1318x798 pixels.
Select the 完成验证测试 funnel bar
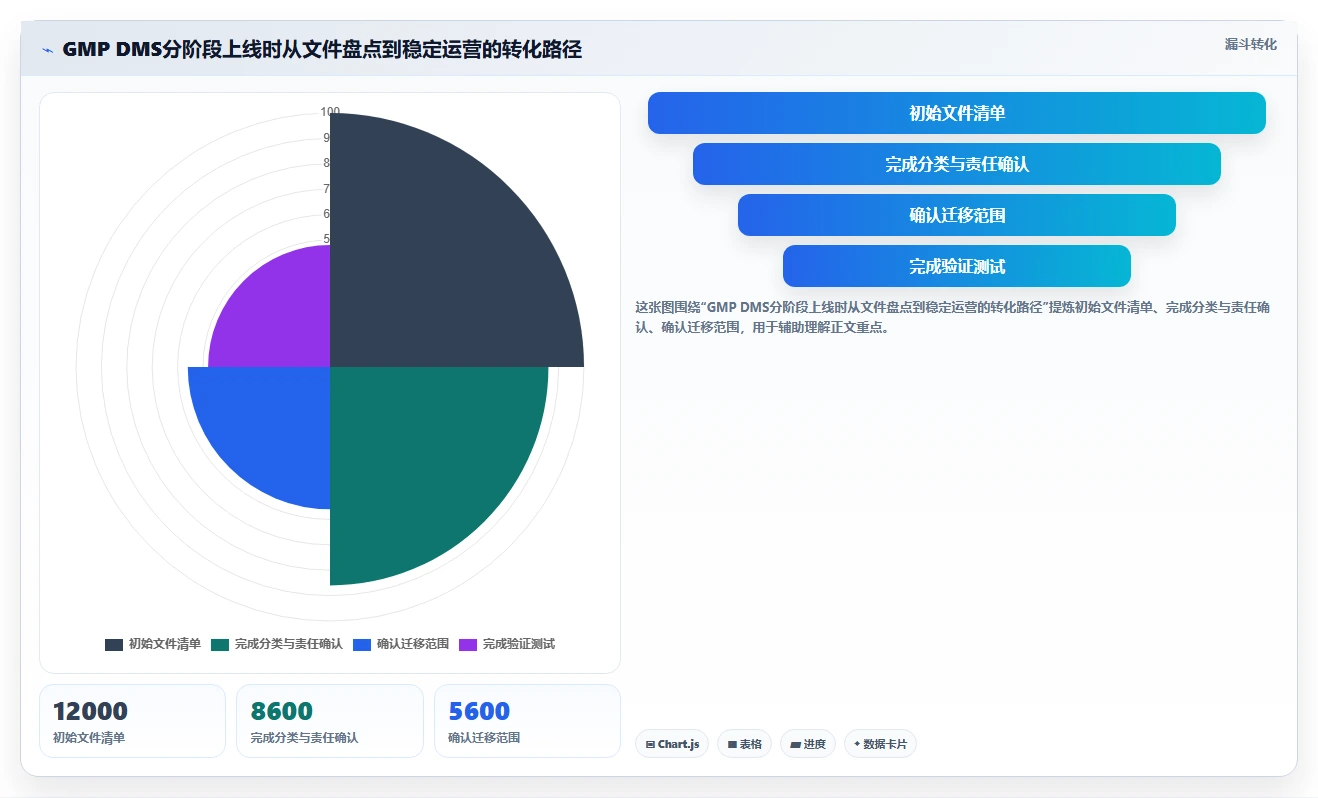click(x=957, y=266)
